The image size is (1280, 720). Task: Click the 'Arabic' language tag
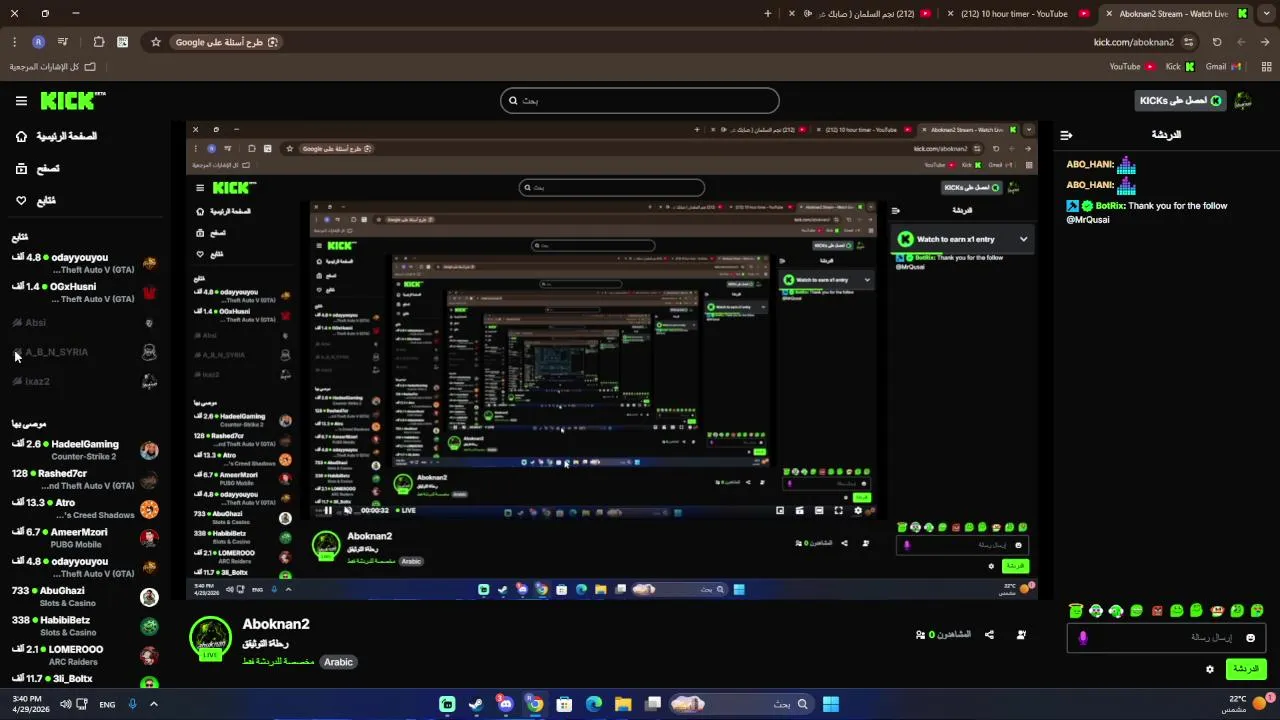[x=338, y=662]
